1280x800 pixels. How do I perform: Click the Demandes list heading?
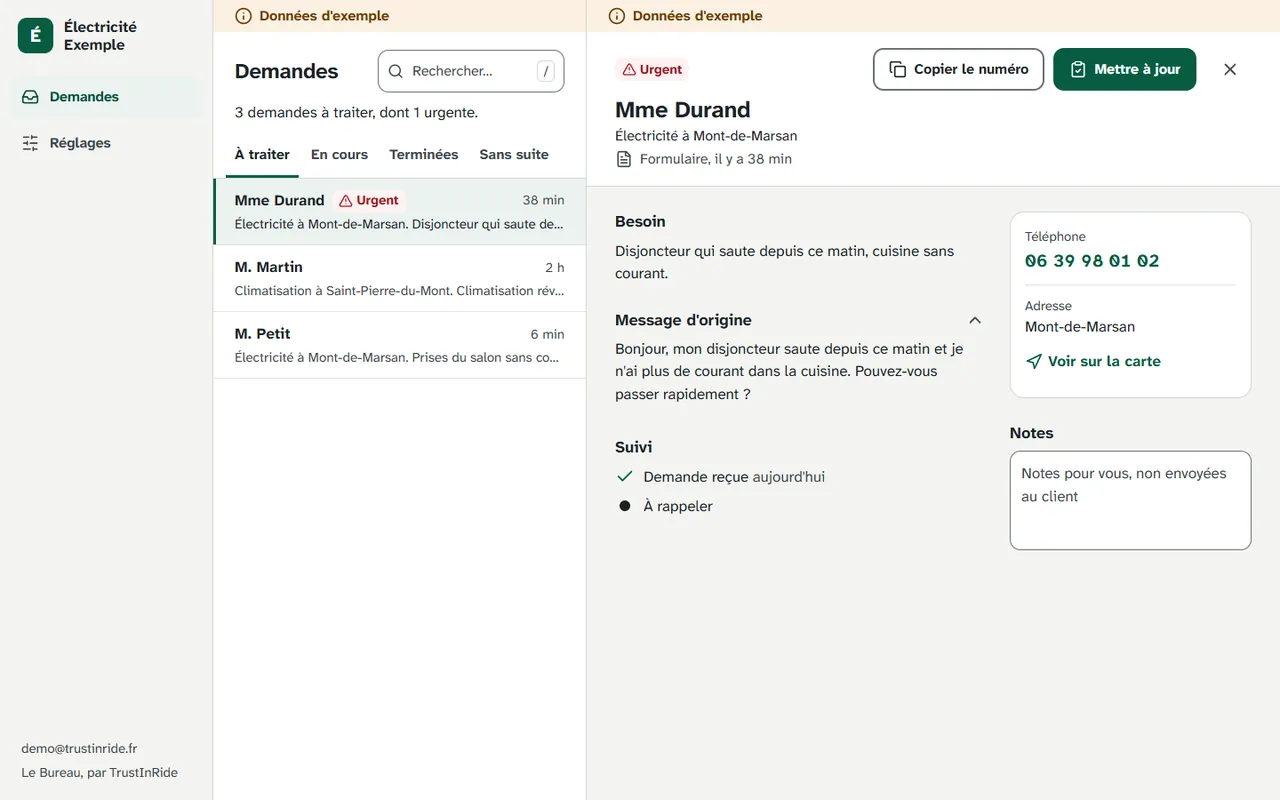click(x=286, y=71)
